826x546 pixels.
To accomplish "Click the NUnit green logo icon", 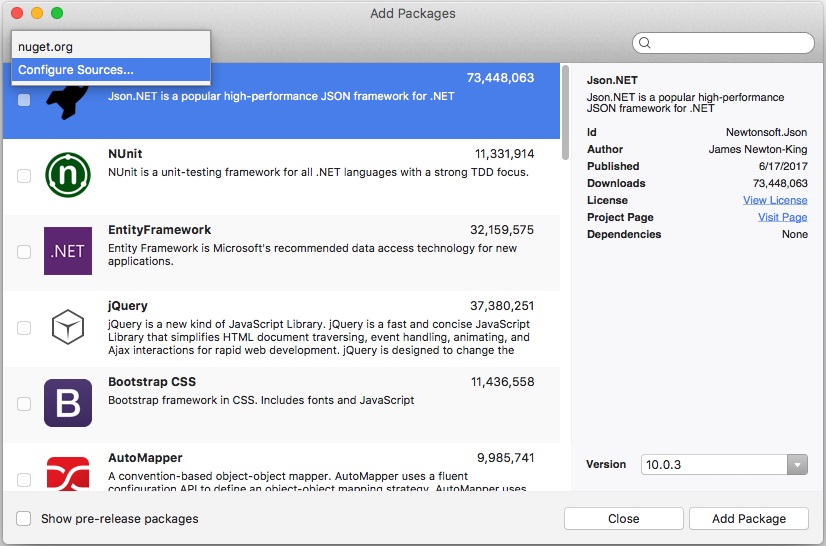I will 67,175.
